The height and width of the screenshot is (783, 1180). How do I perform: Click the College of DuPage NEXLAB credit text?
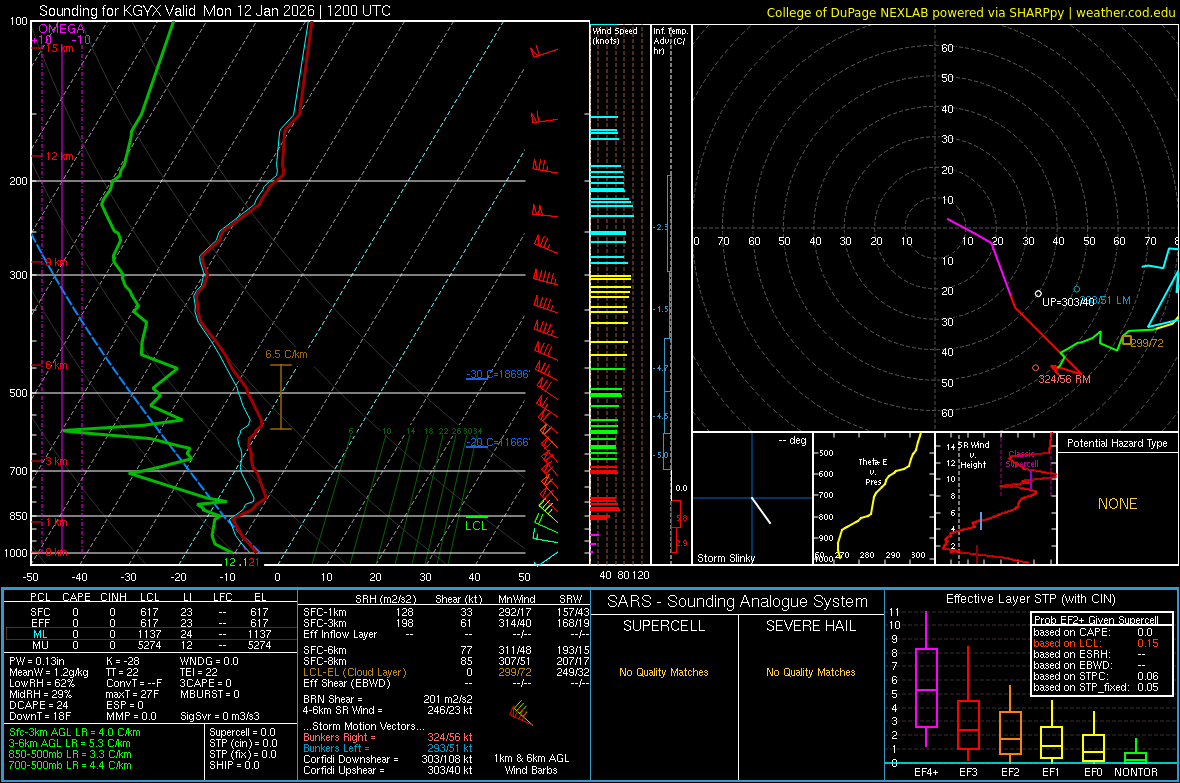(970, 12)
